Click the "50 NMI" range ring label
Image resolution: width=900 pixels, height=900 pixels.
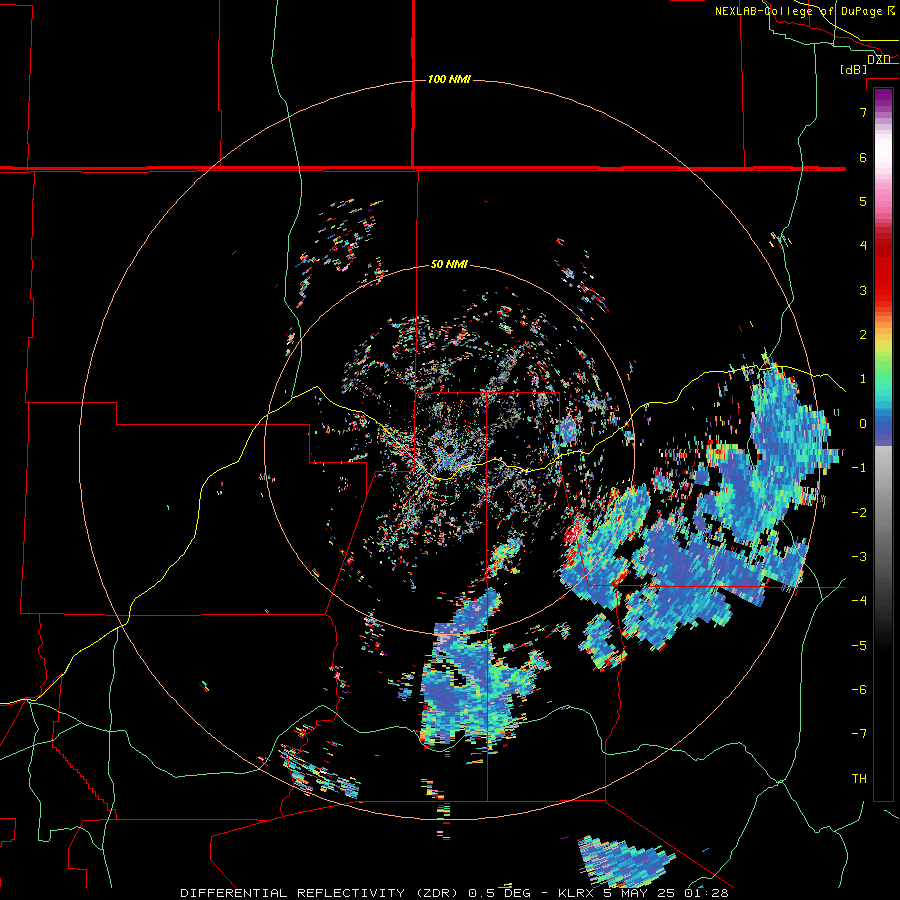click(x=449, y=265)
